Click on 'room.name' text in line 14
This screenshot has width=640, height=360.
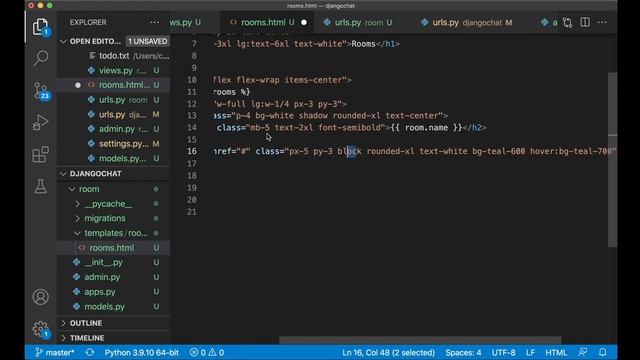[426, 128]
